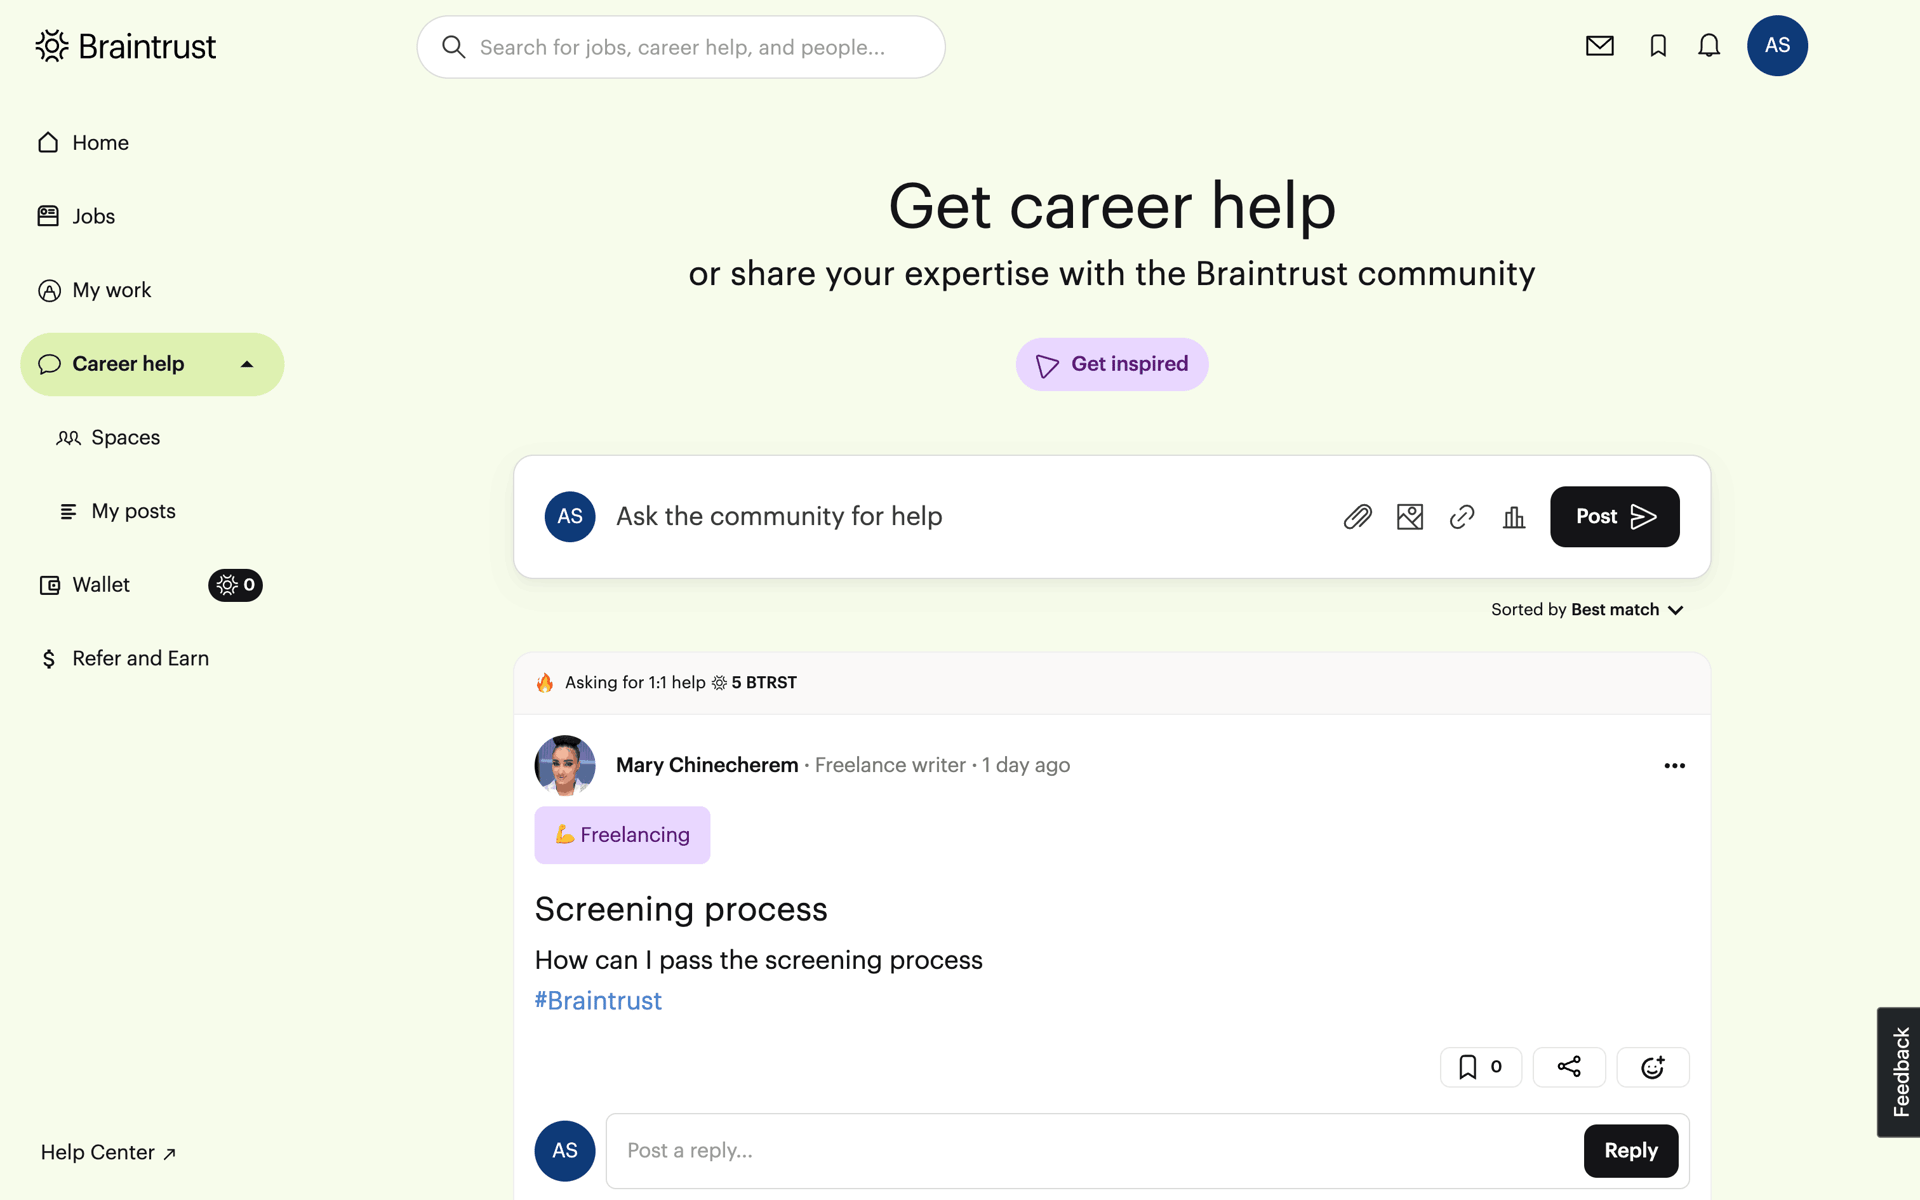Add an emoji reaction to the post
Image resolution: width=1920 pixels, height=1200 pixels.
[1653, 1067]
